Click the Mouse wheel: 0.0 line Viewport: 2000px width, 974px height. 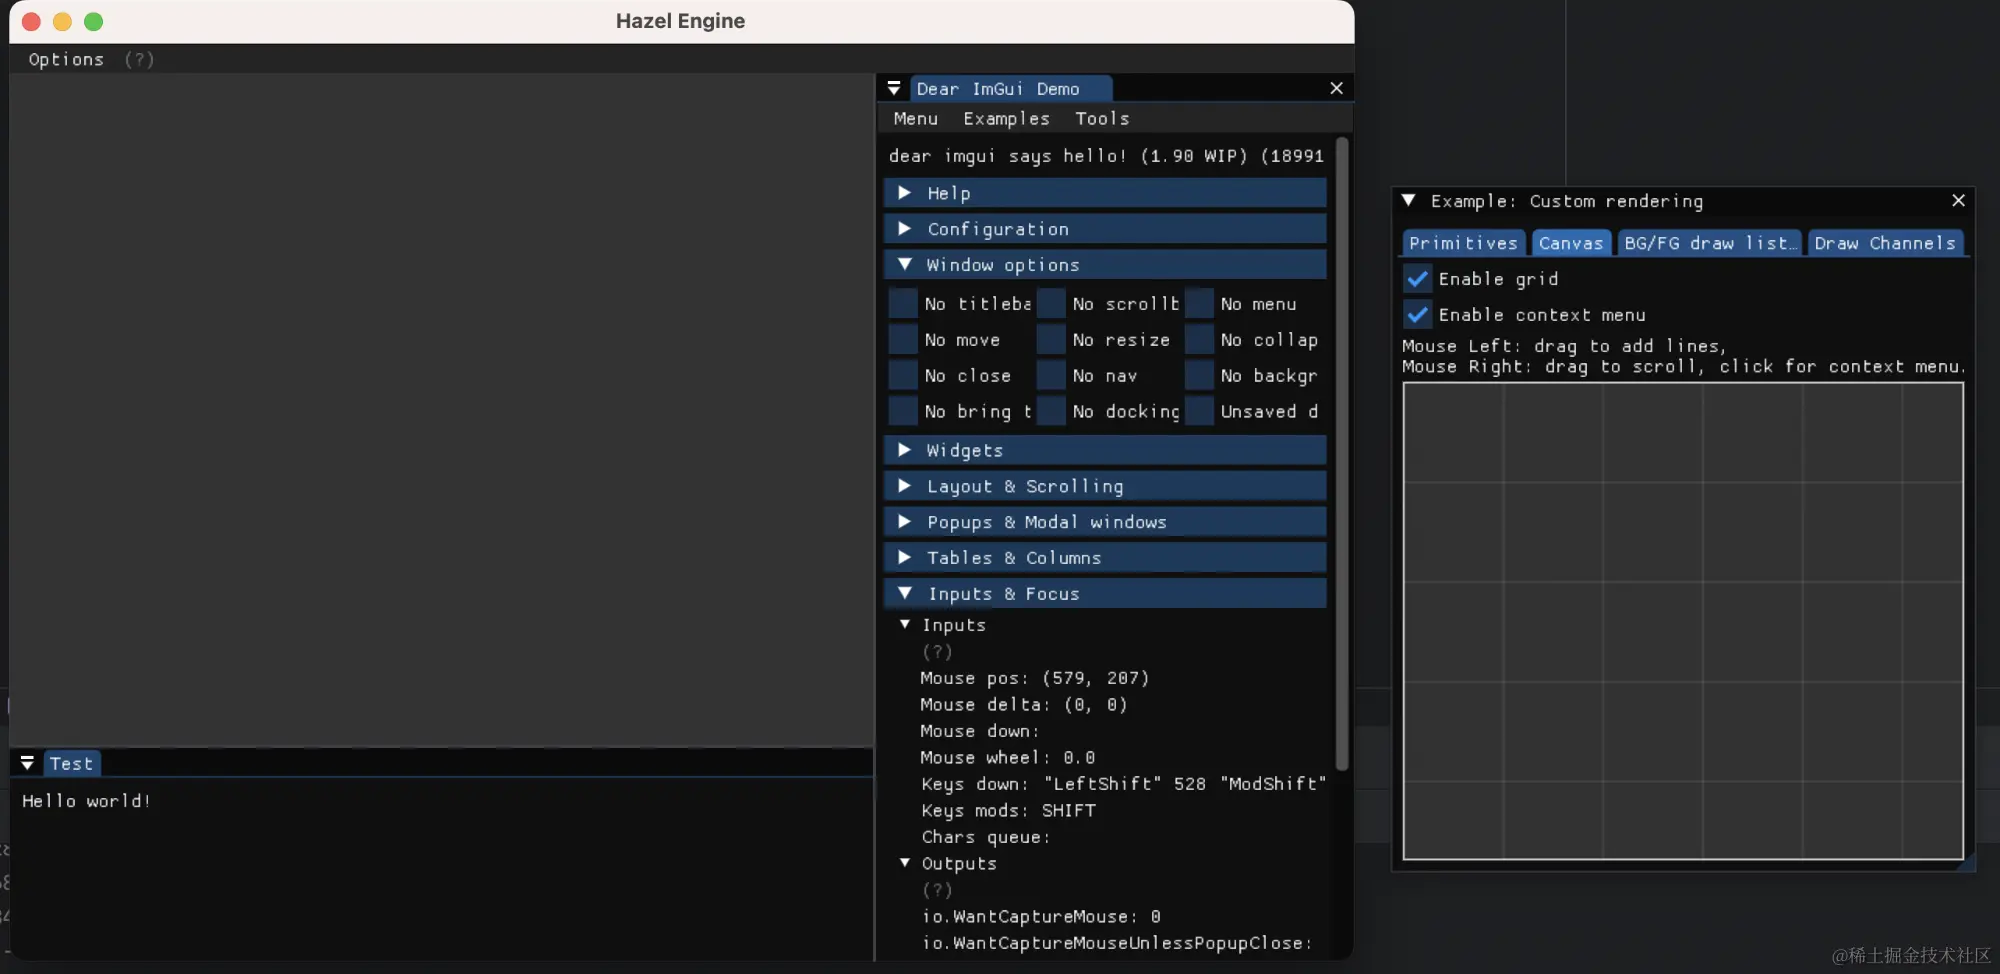coord(1008,757)
